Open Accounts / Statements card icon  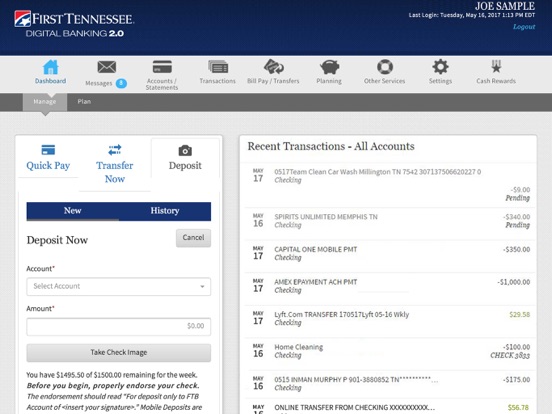[162, 67]
